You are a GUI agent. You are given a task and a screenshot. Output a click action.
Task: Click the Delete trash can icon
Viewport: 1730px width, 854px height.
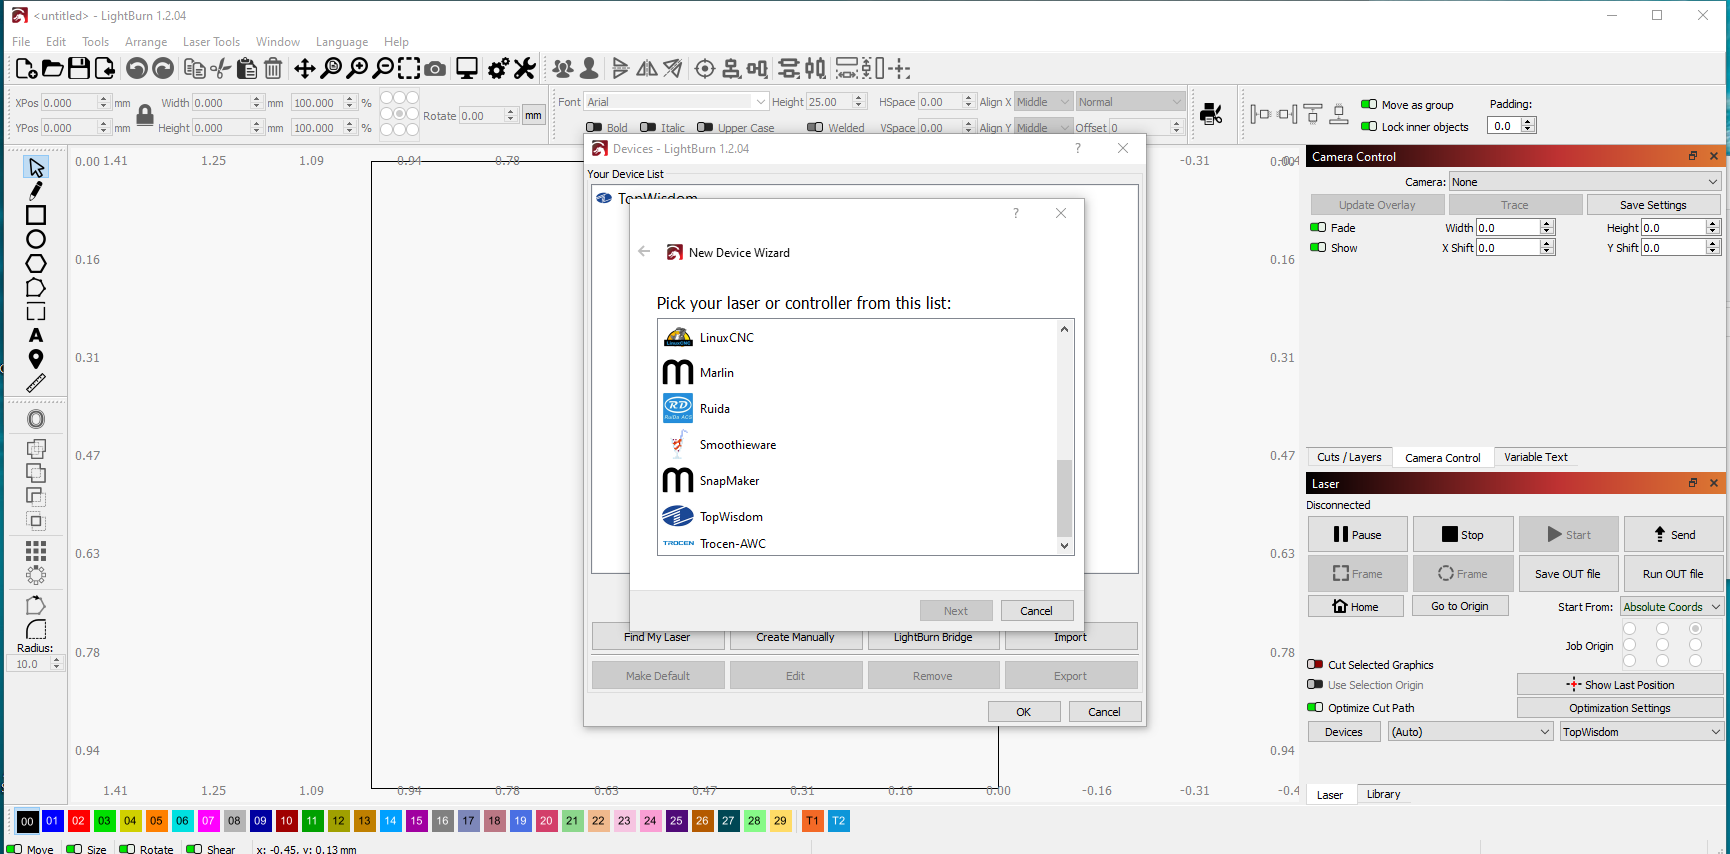pyautogui.click(x=273, y=68)
